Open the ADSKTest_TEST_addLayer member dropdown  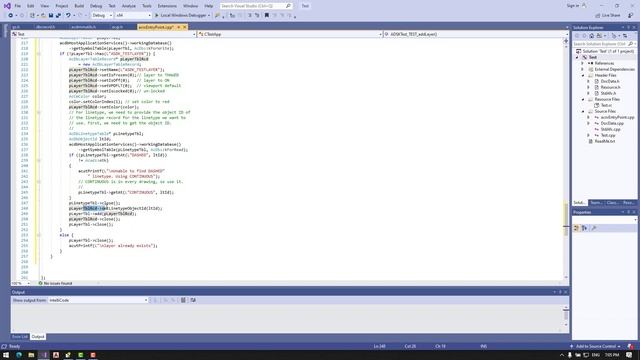click(475, 34)
